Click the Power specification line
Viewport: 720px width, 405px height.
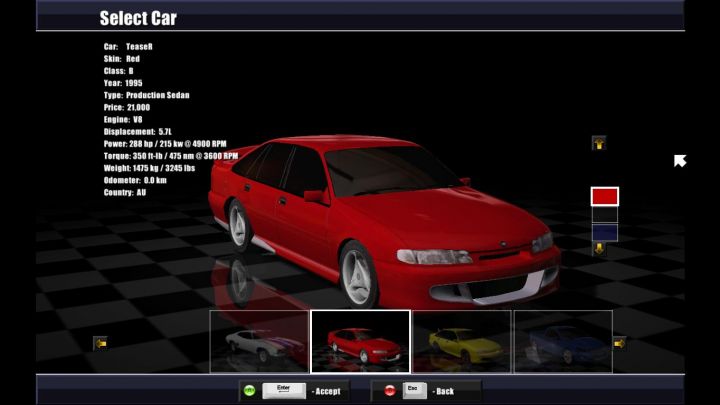coord(170,143)
